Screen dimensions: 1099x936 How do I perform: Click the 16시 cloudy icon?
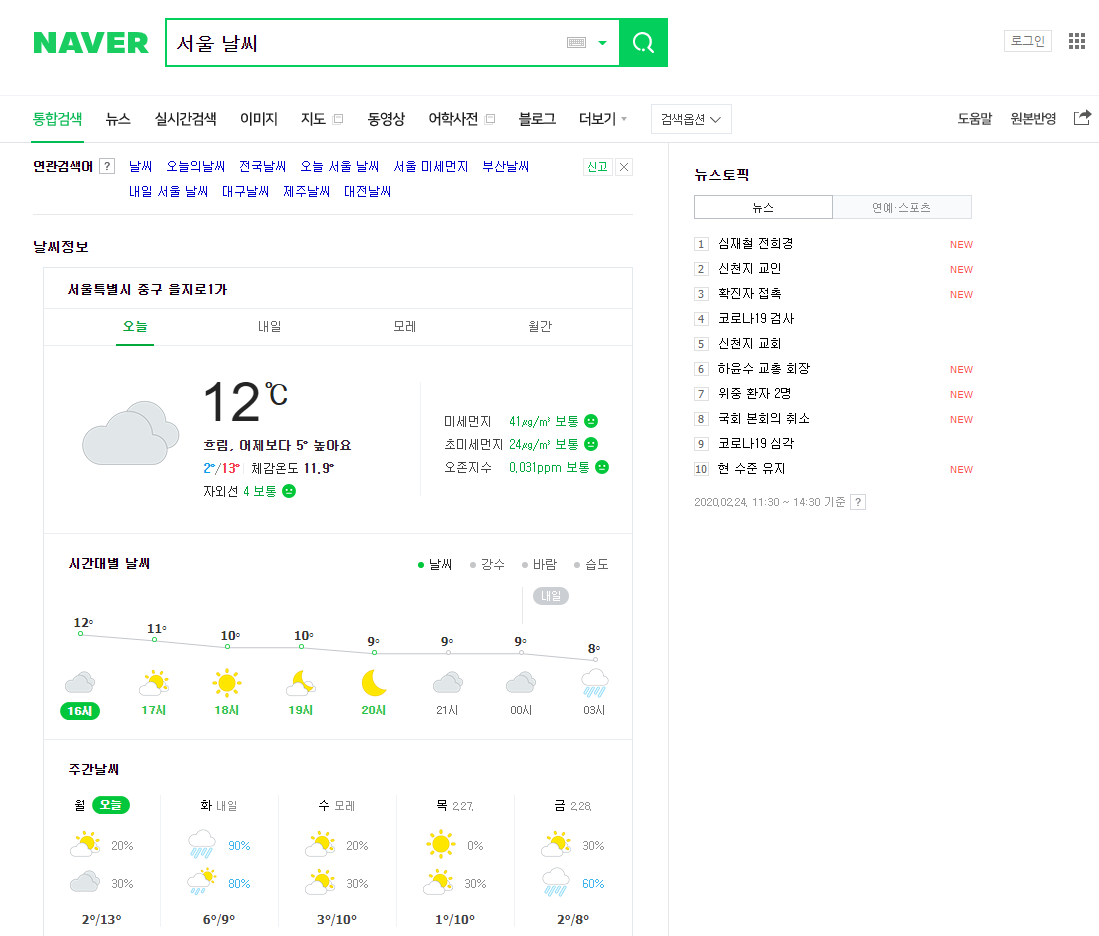(80, 682)
